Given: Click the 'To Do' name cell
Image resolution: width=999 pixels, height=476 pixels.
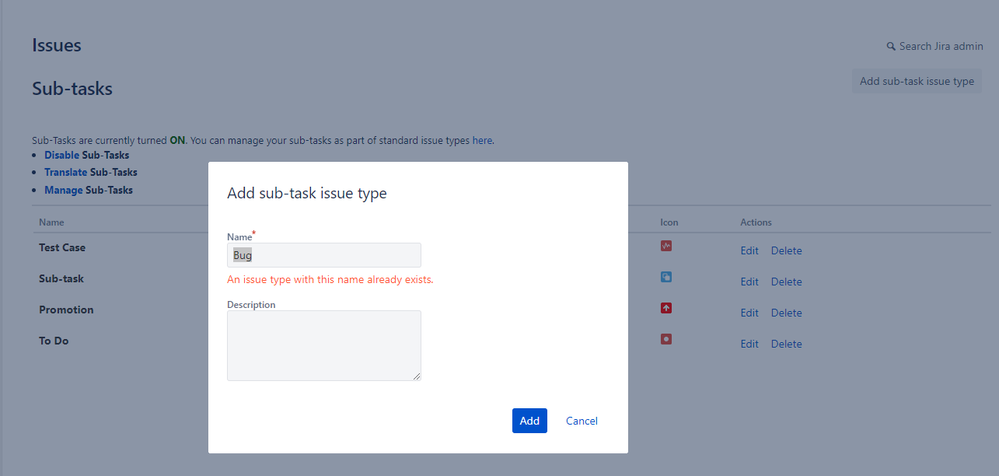Looking at the screenshot, I should (x=54, y=341).
